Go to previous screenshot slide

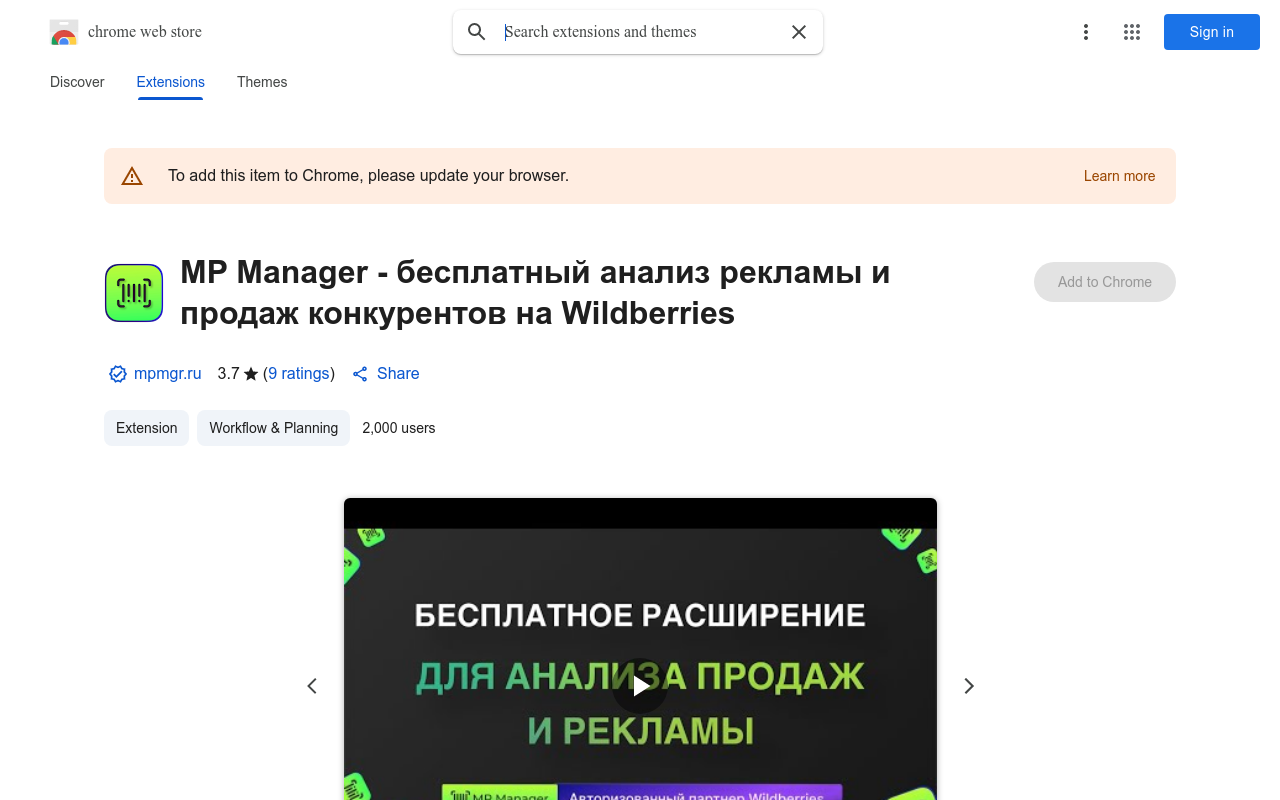312,686
